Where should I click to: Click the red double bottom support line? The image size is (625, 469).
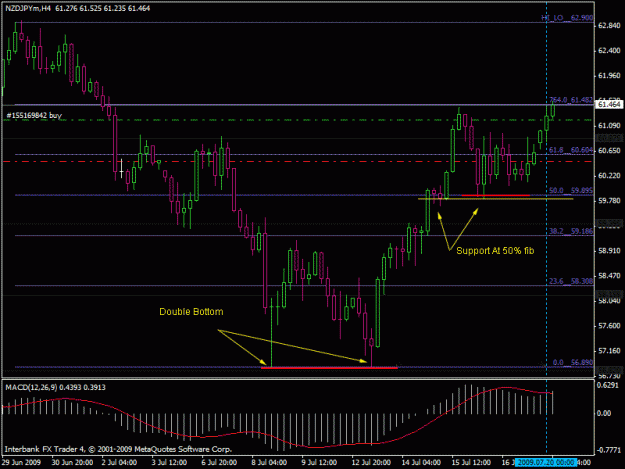click(329, 368)
